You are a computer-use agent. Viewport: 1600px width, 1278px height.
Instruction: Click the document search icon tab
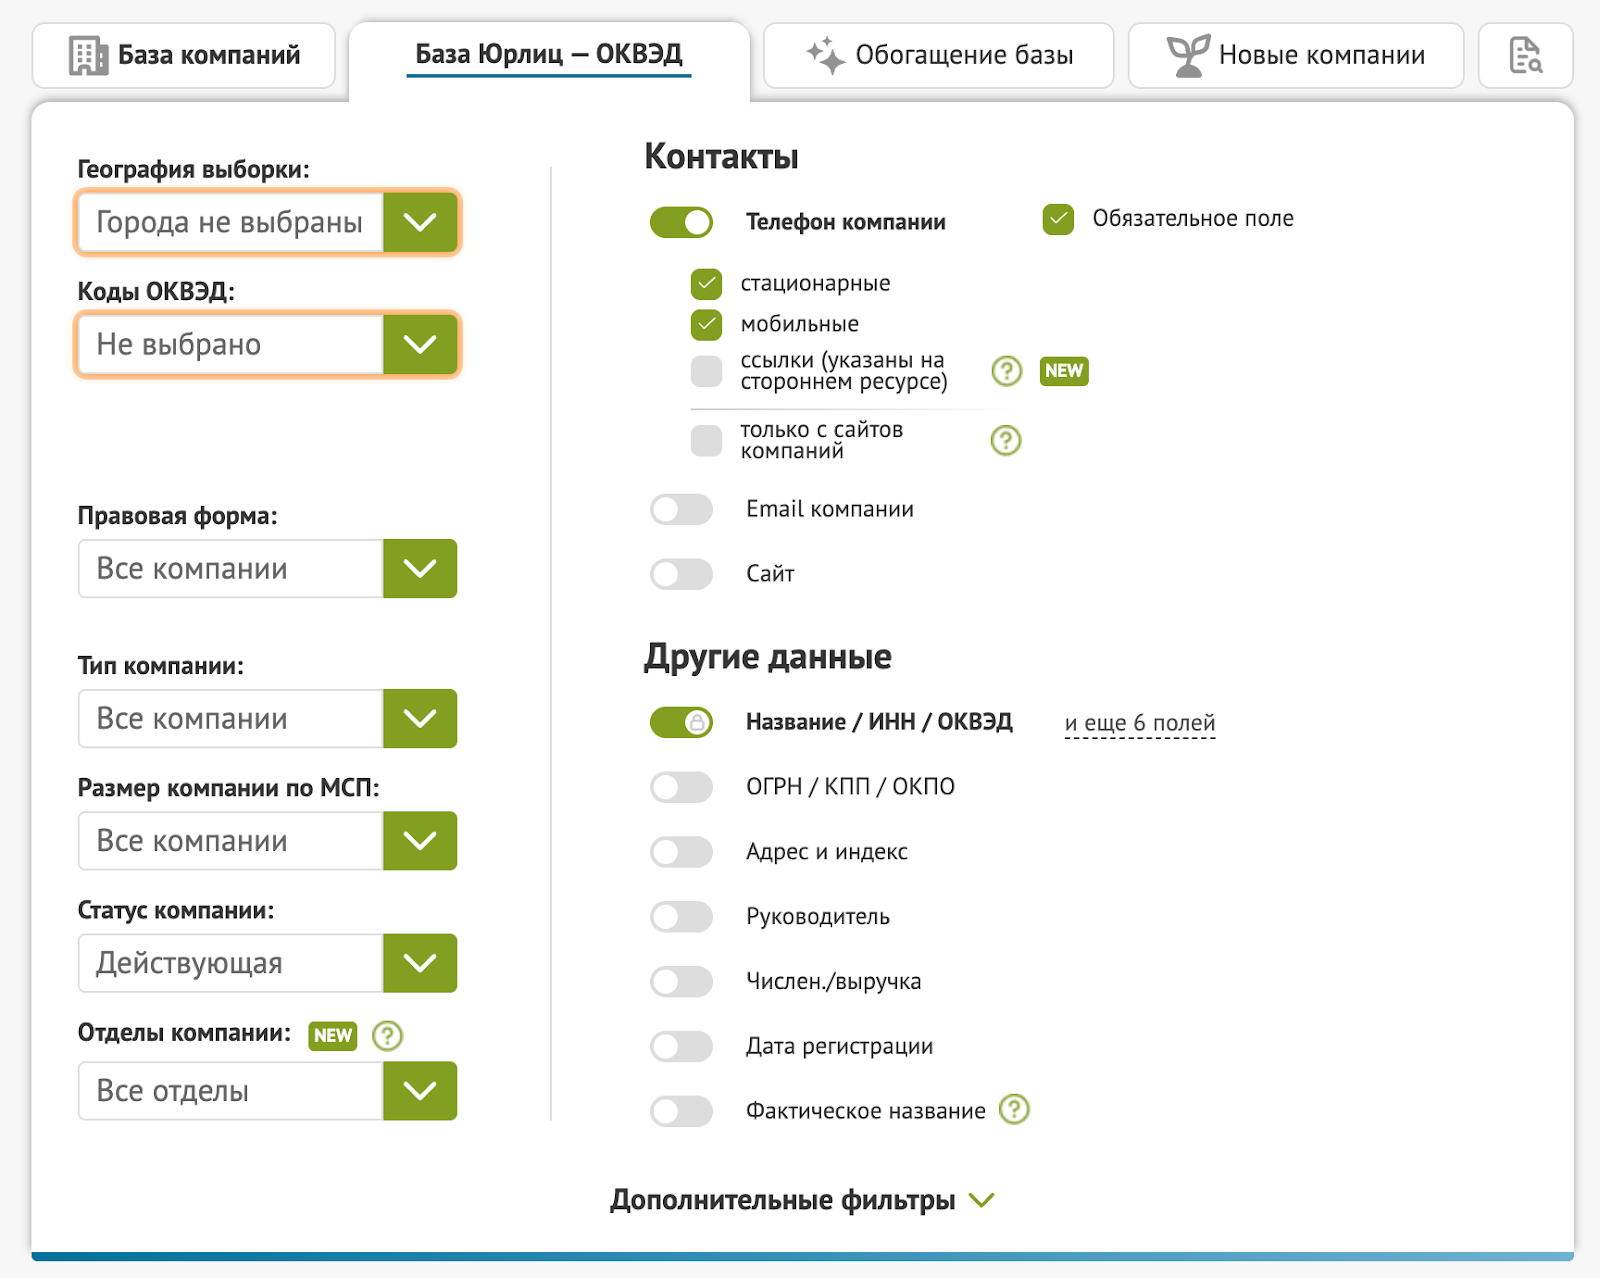click(1525, 55)
